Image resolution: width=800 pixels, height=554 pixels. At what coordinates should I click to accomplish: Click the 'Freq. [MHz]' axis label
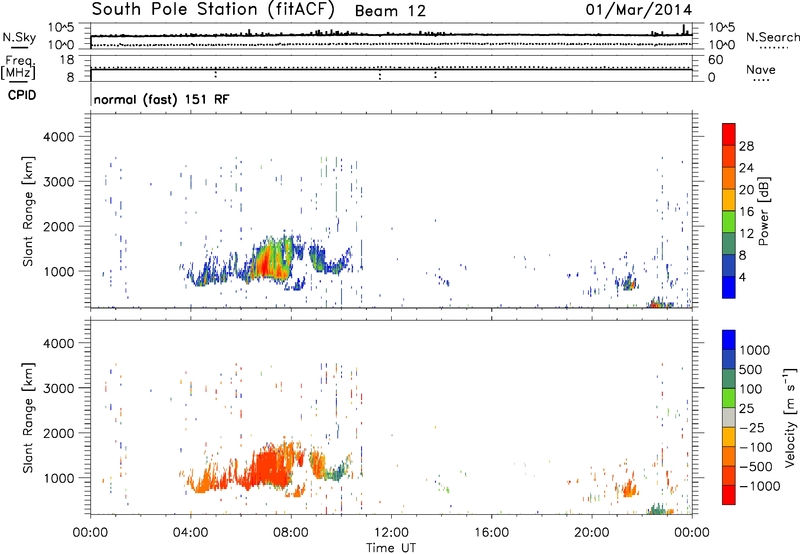tap(18, 67)
